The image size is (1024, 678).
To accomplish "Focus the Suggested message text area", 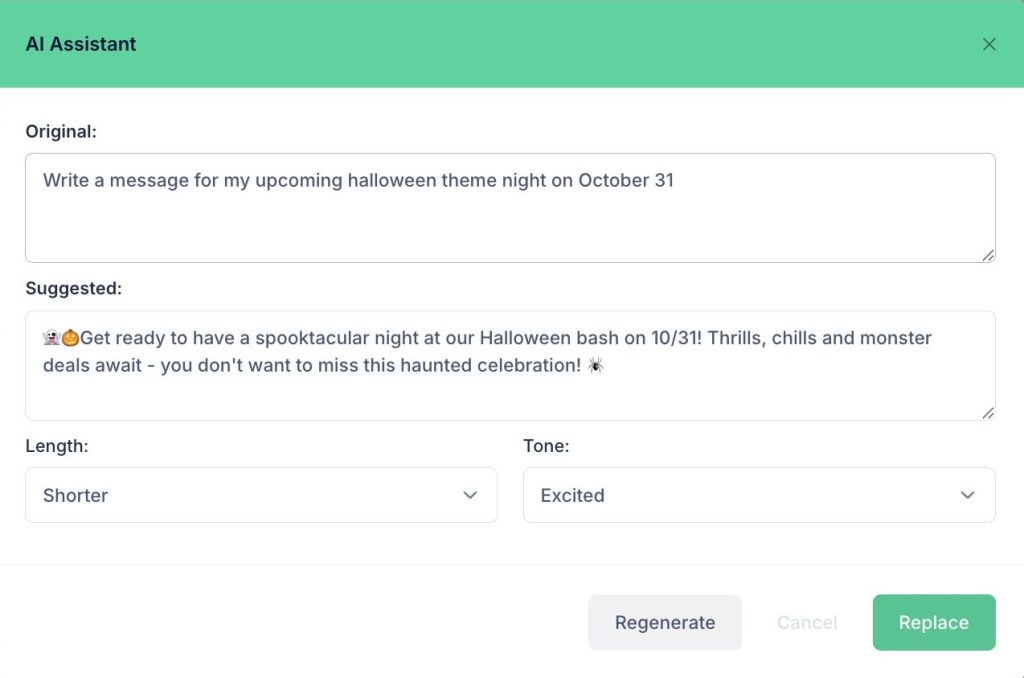I will [x=509, y=395].
